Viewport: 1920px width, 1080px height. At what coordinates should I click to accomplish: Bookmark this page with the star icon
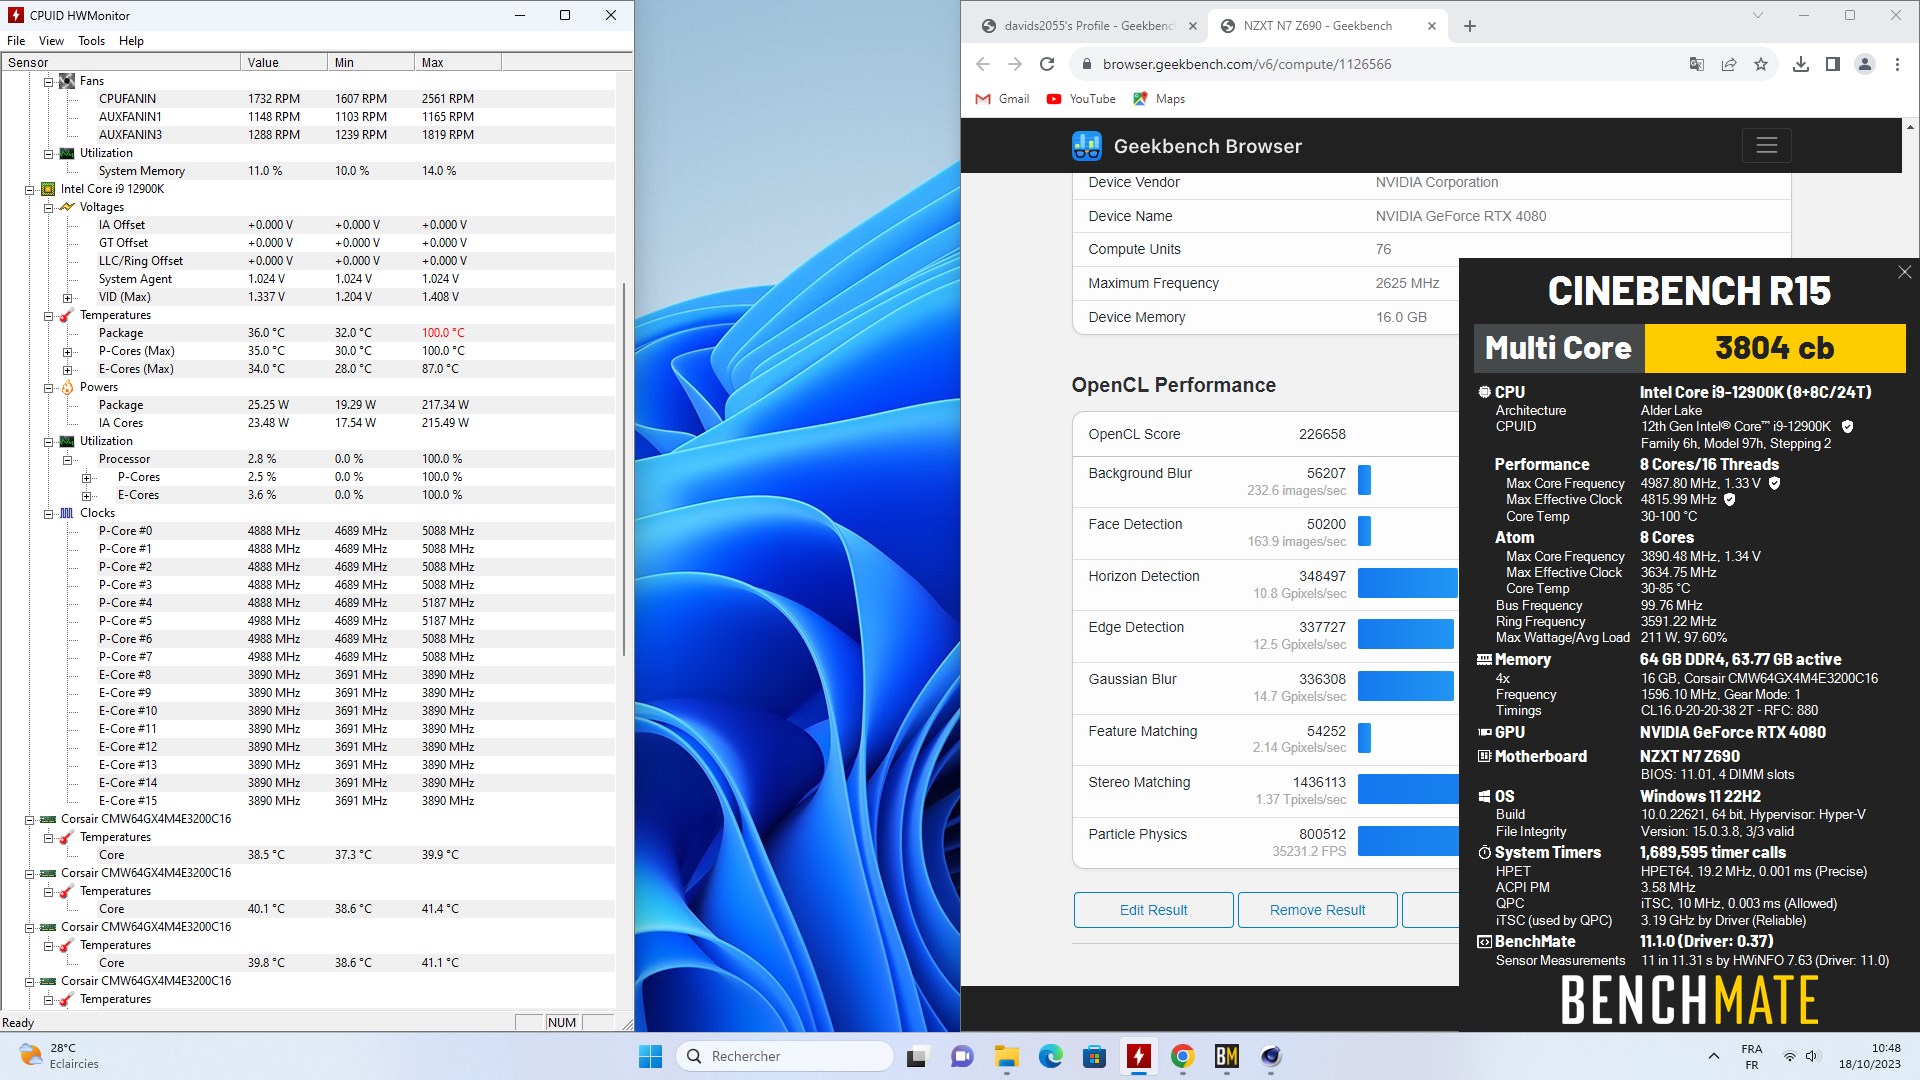[x=1761, y=64]
